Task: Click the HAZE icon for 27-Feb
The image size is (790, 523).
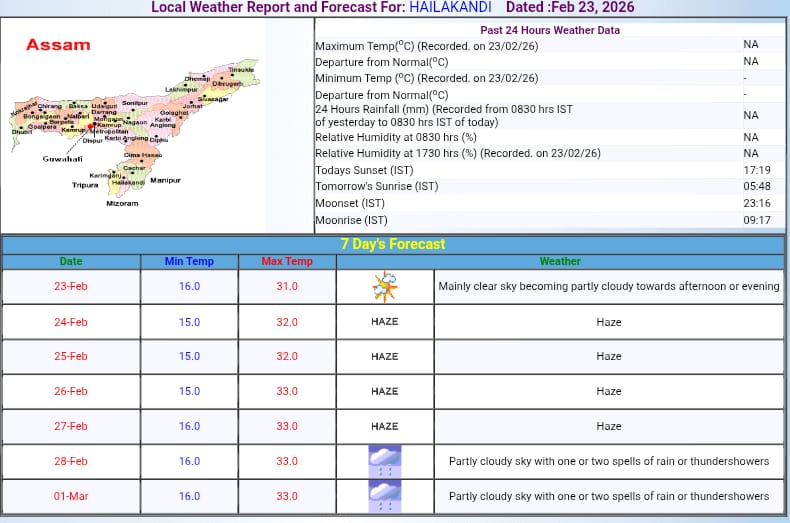Action: pos(385,426)
